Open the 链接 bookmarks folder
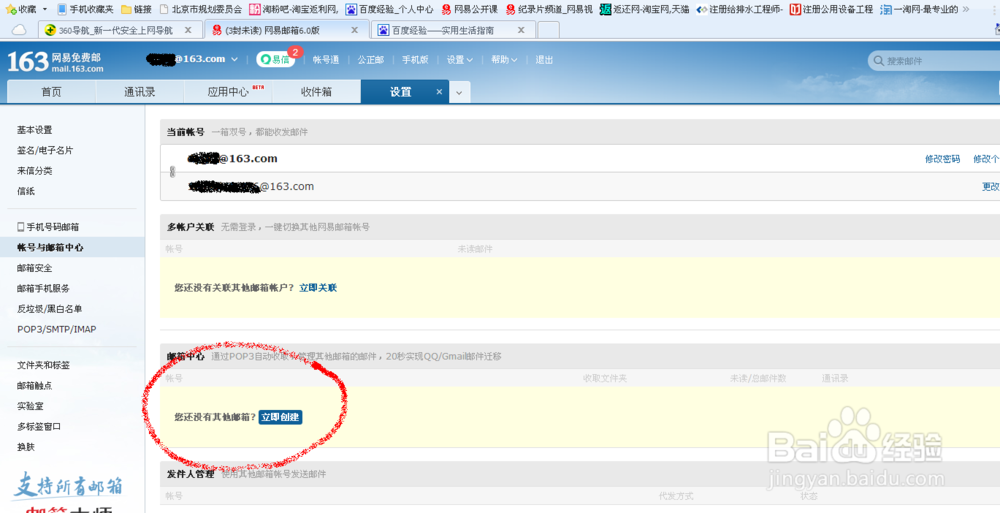The width and height of the screenshot is (1000, 513). coord(136,10)
